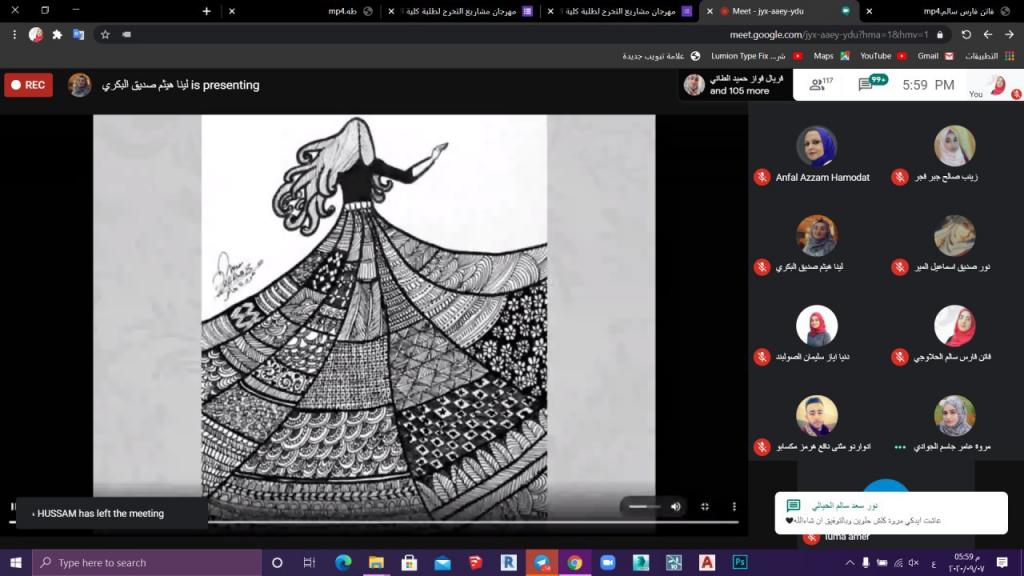Click the red REC recording indicator
This screenshot has height=576, width=1024.
tap(28, 85)
